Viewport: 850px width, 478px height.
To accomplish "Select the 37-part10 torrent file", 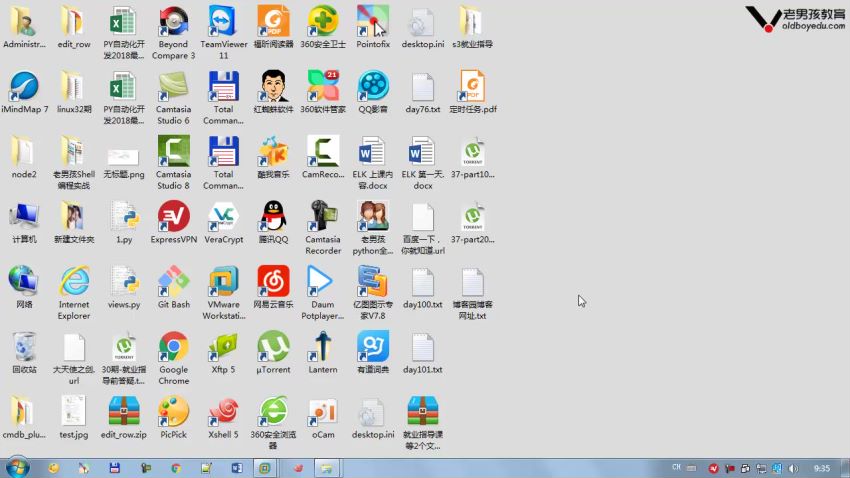I will click(x=473, y=157).
